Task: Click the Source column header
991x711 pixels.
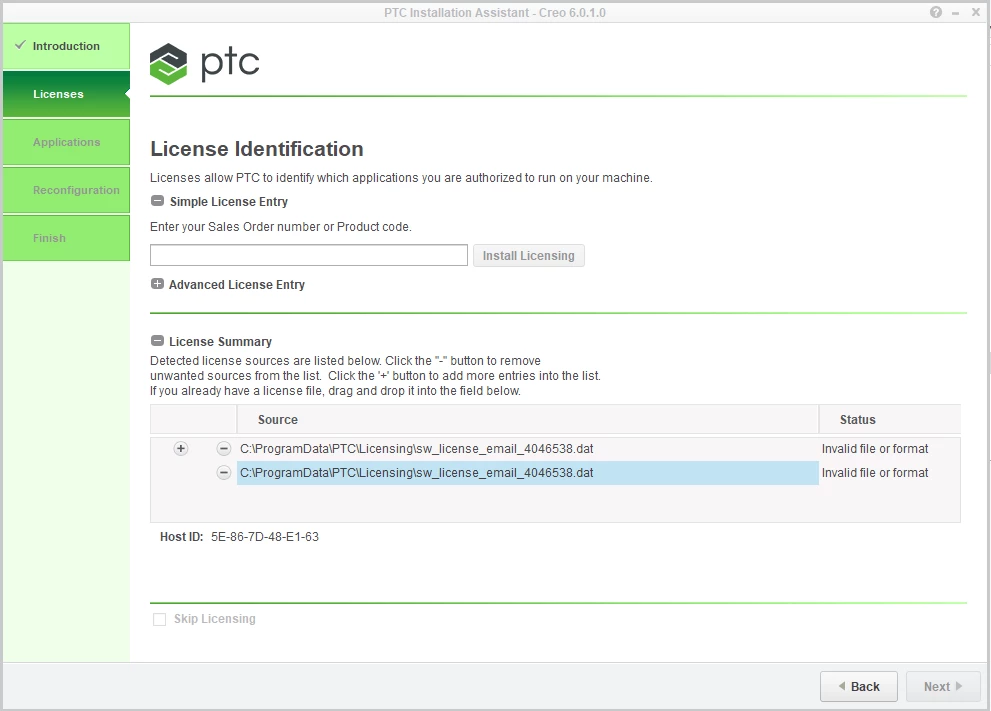Action: click(277, 419)
